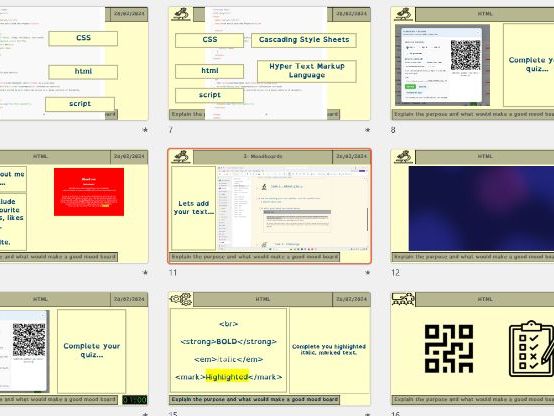Play animation star under slide 11
The width and height of the screenshot is (554, 416).
point(367,273)
